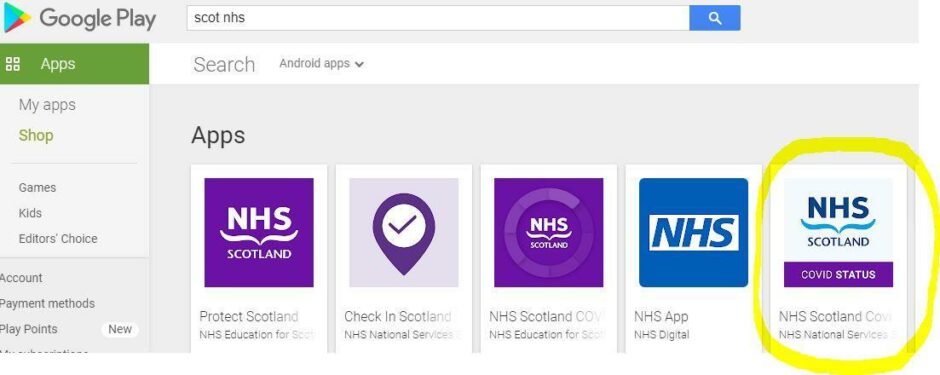Screen dimensions: 940x375
Task: Click the search field containing scot nhs
Action: (438, 18)
